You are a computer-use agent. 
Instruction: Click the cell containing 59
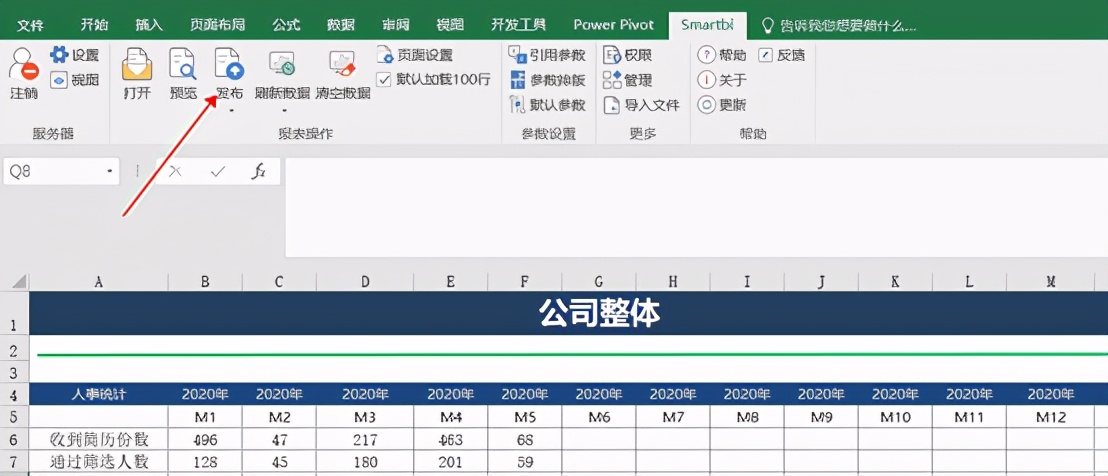coord(525,463)
